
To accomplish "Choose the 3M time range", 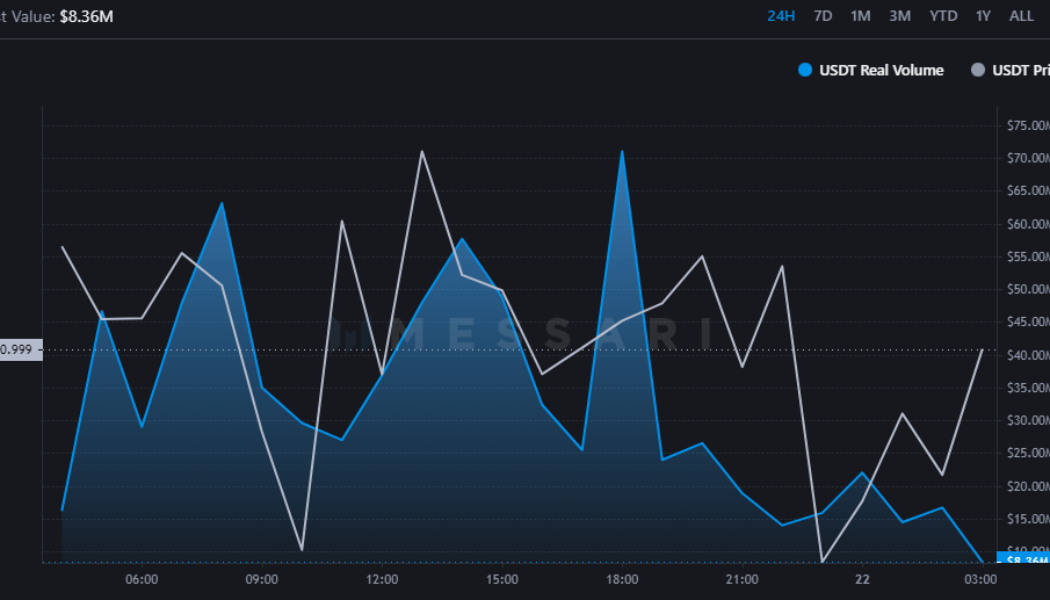I will (x=900, y=16).
